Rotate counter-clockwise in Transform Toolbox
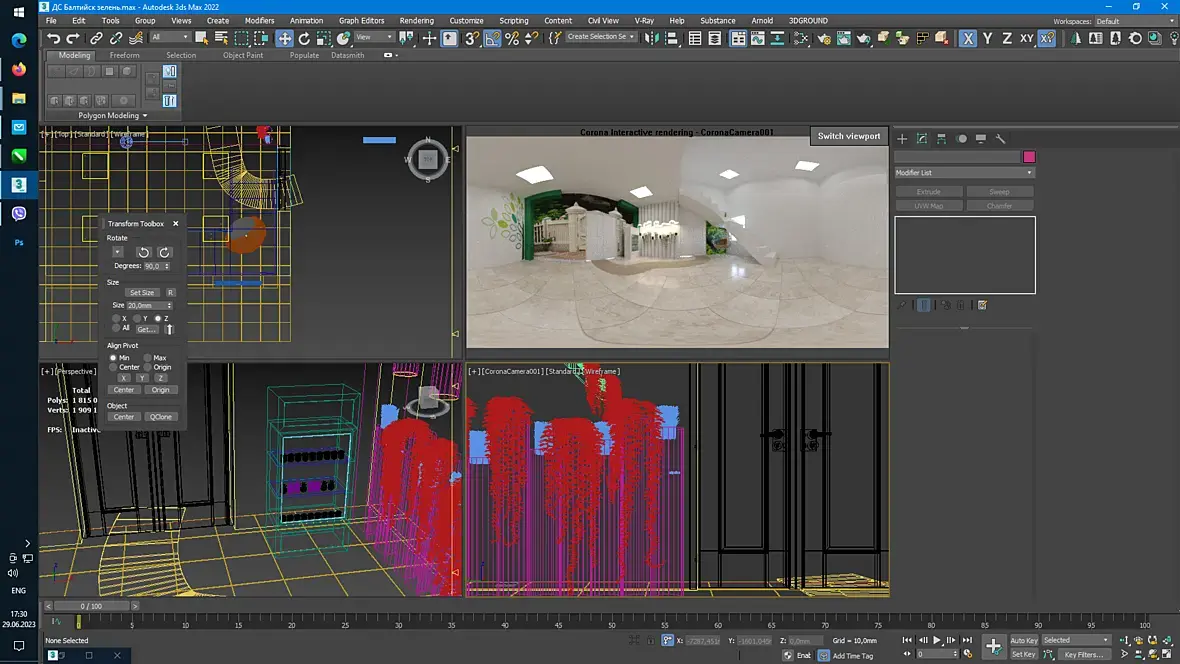 coord(143,253)
